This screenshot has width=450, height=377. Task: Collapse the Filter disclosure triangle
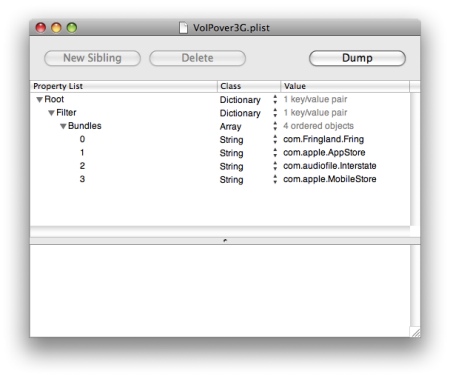point(51,113)
